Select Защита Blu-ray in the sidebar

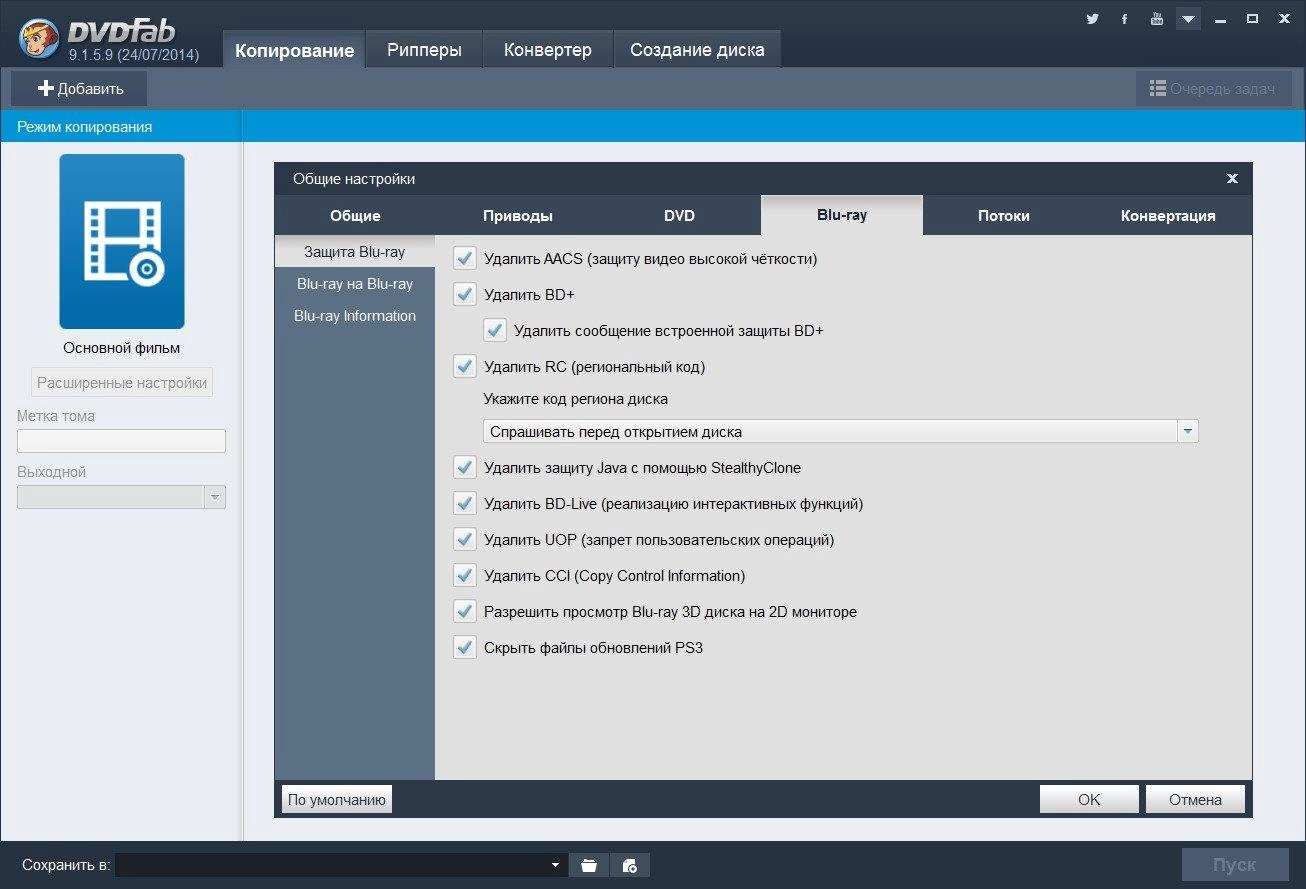[355, 252]
